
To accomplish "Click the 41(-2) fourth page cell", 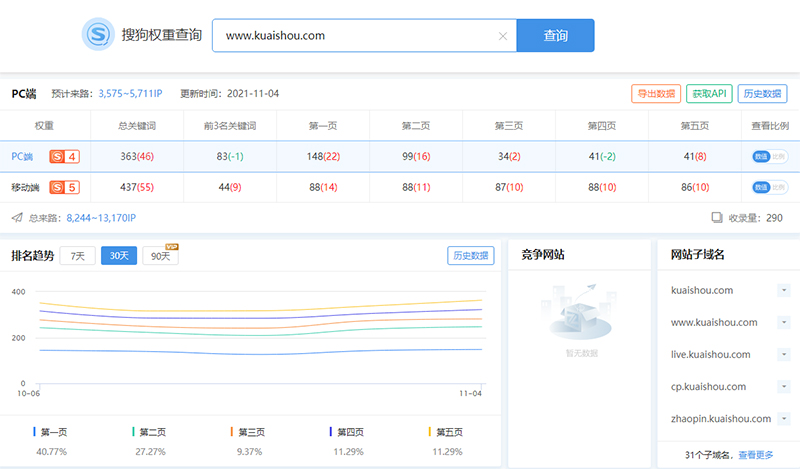I will click(x=602, y=157).
